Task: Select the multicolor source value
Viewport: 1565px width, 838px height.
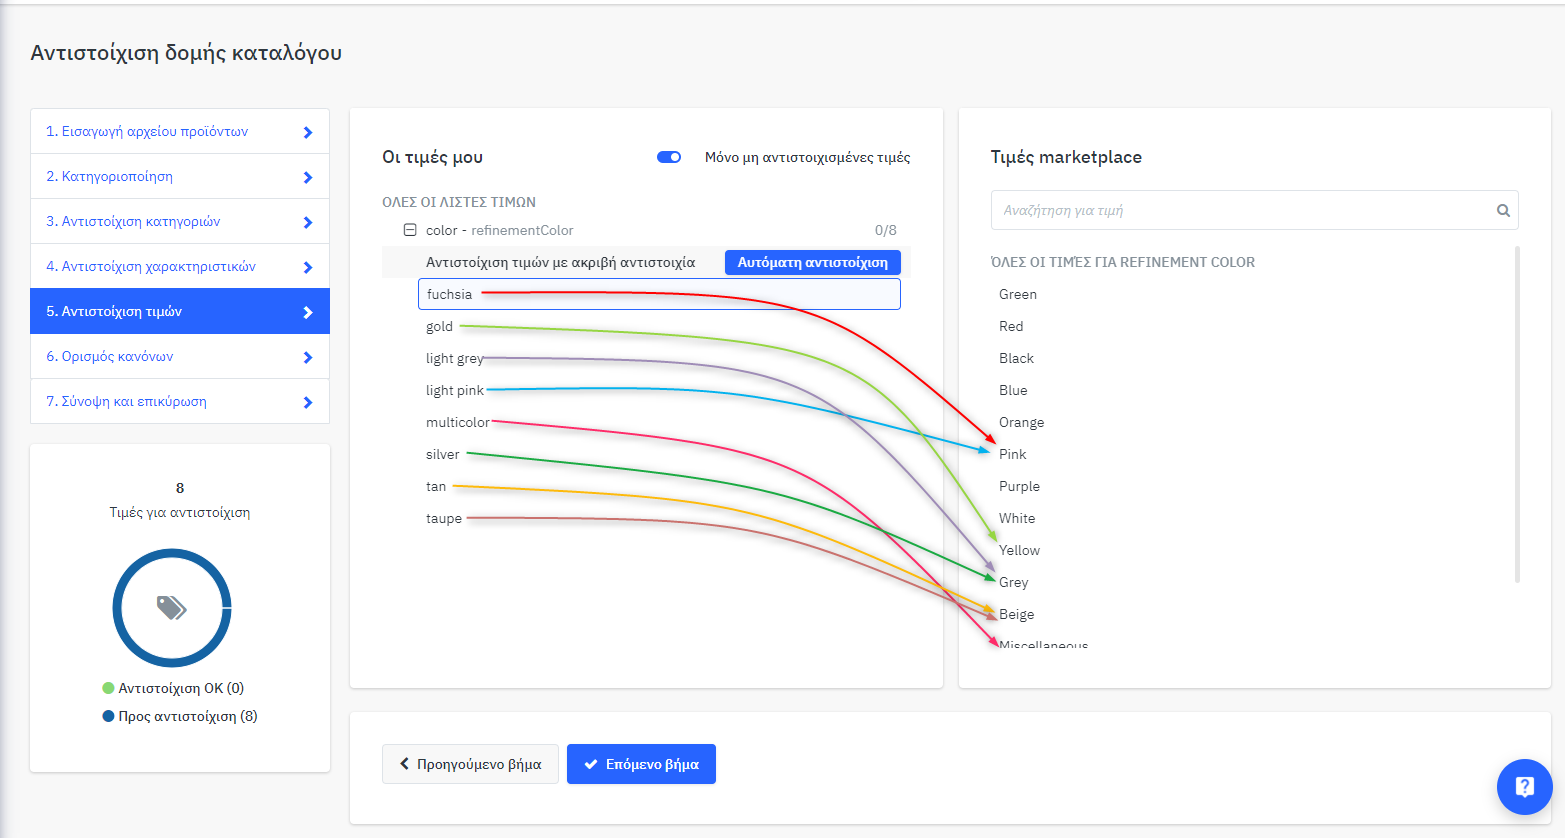Action: pyautogui.click(x=457, y=422)
